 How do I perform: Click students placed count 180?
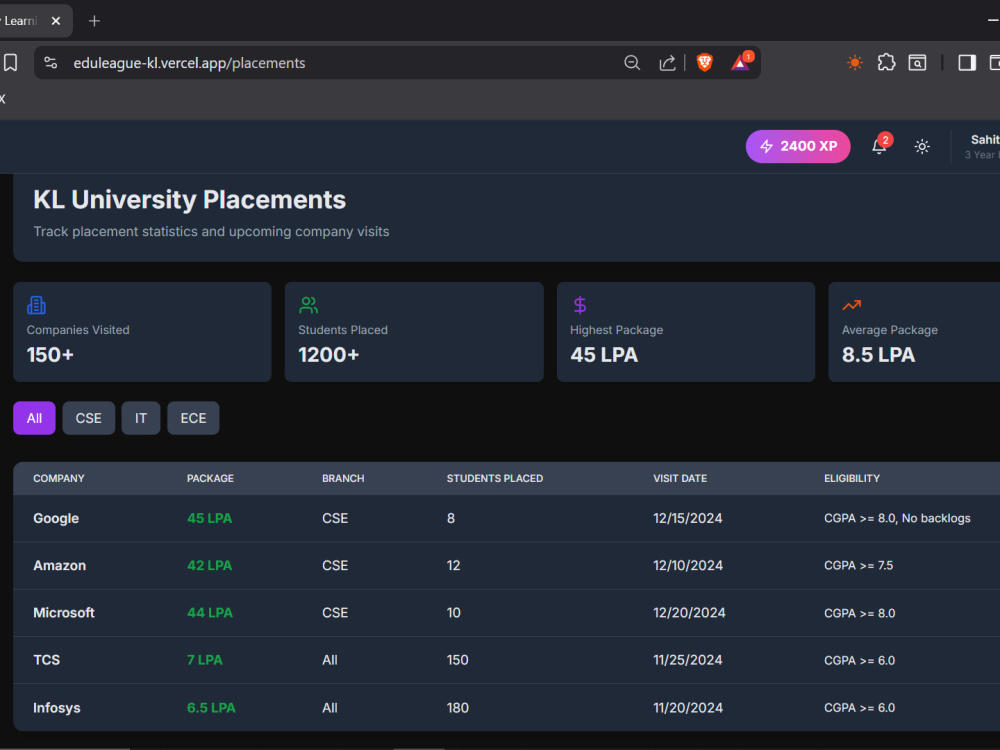457,708
